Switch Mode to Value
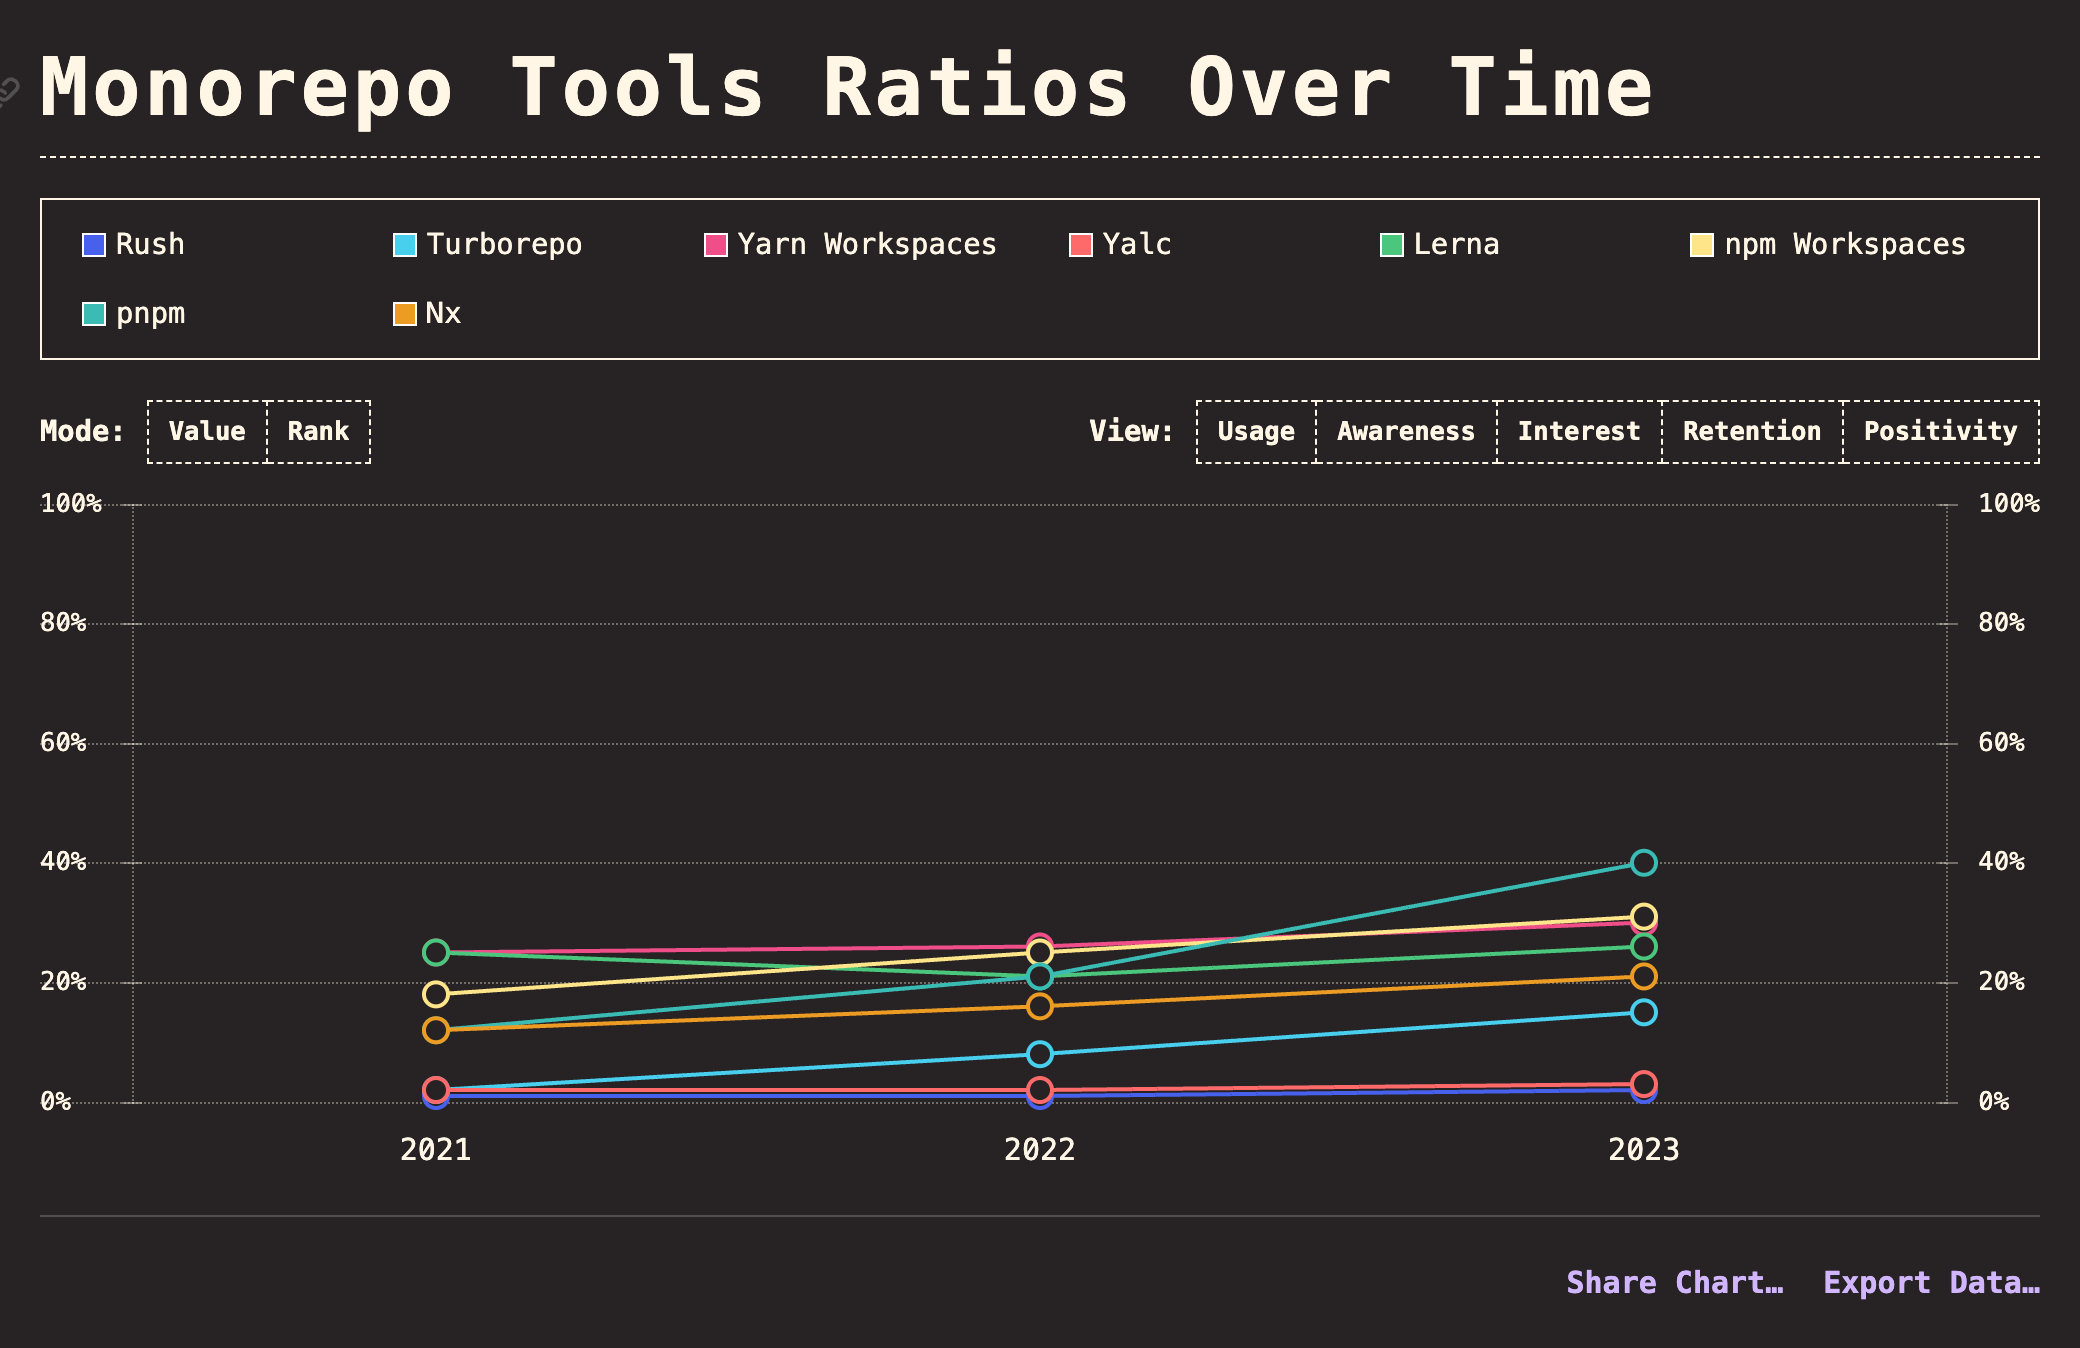 pos(206,431)
